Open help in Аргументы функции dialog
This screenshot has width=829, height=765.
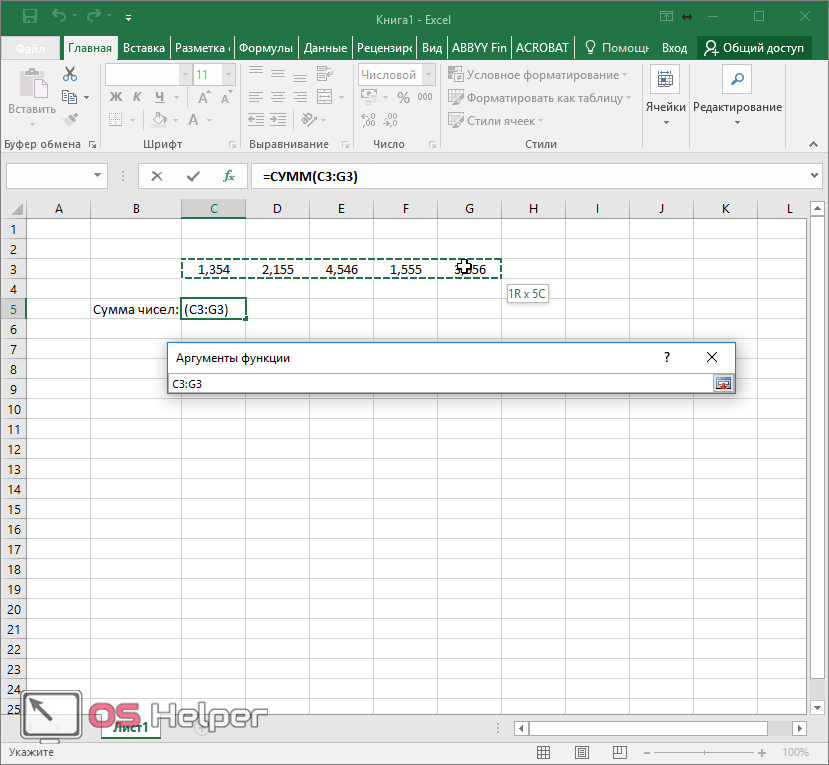click(666, 357)
